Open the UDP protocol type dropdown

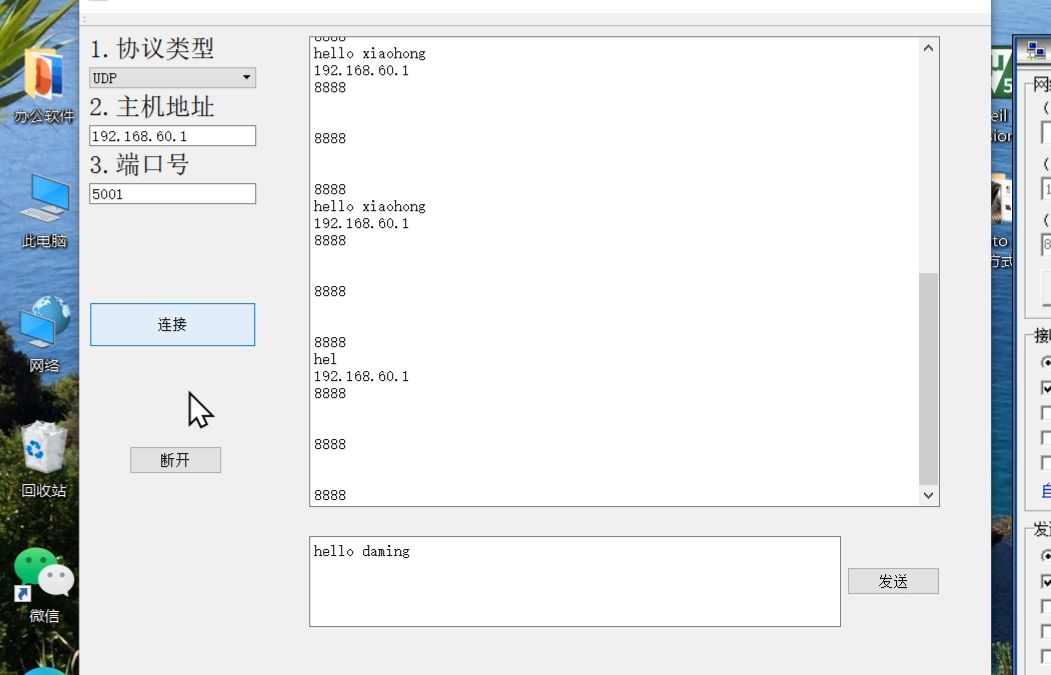pyautogui.click(x=172, y=78)
